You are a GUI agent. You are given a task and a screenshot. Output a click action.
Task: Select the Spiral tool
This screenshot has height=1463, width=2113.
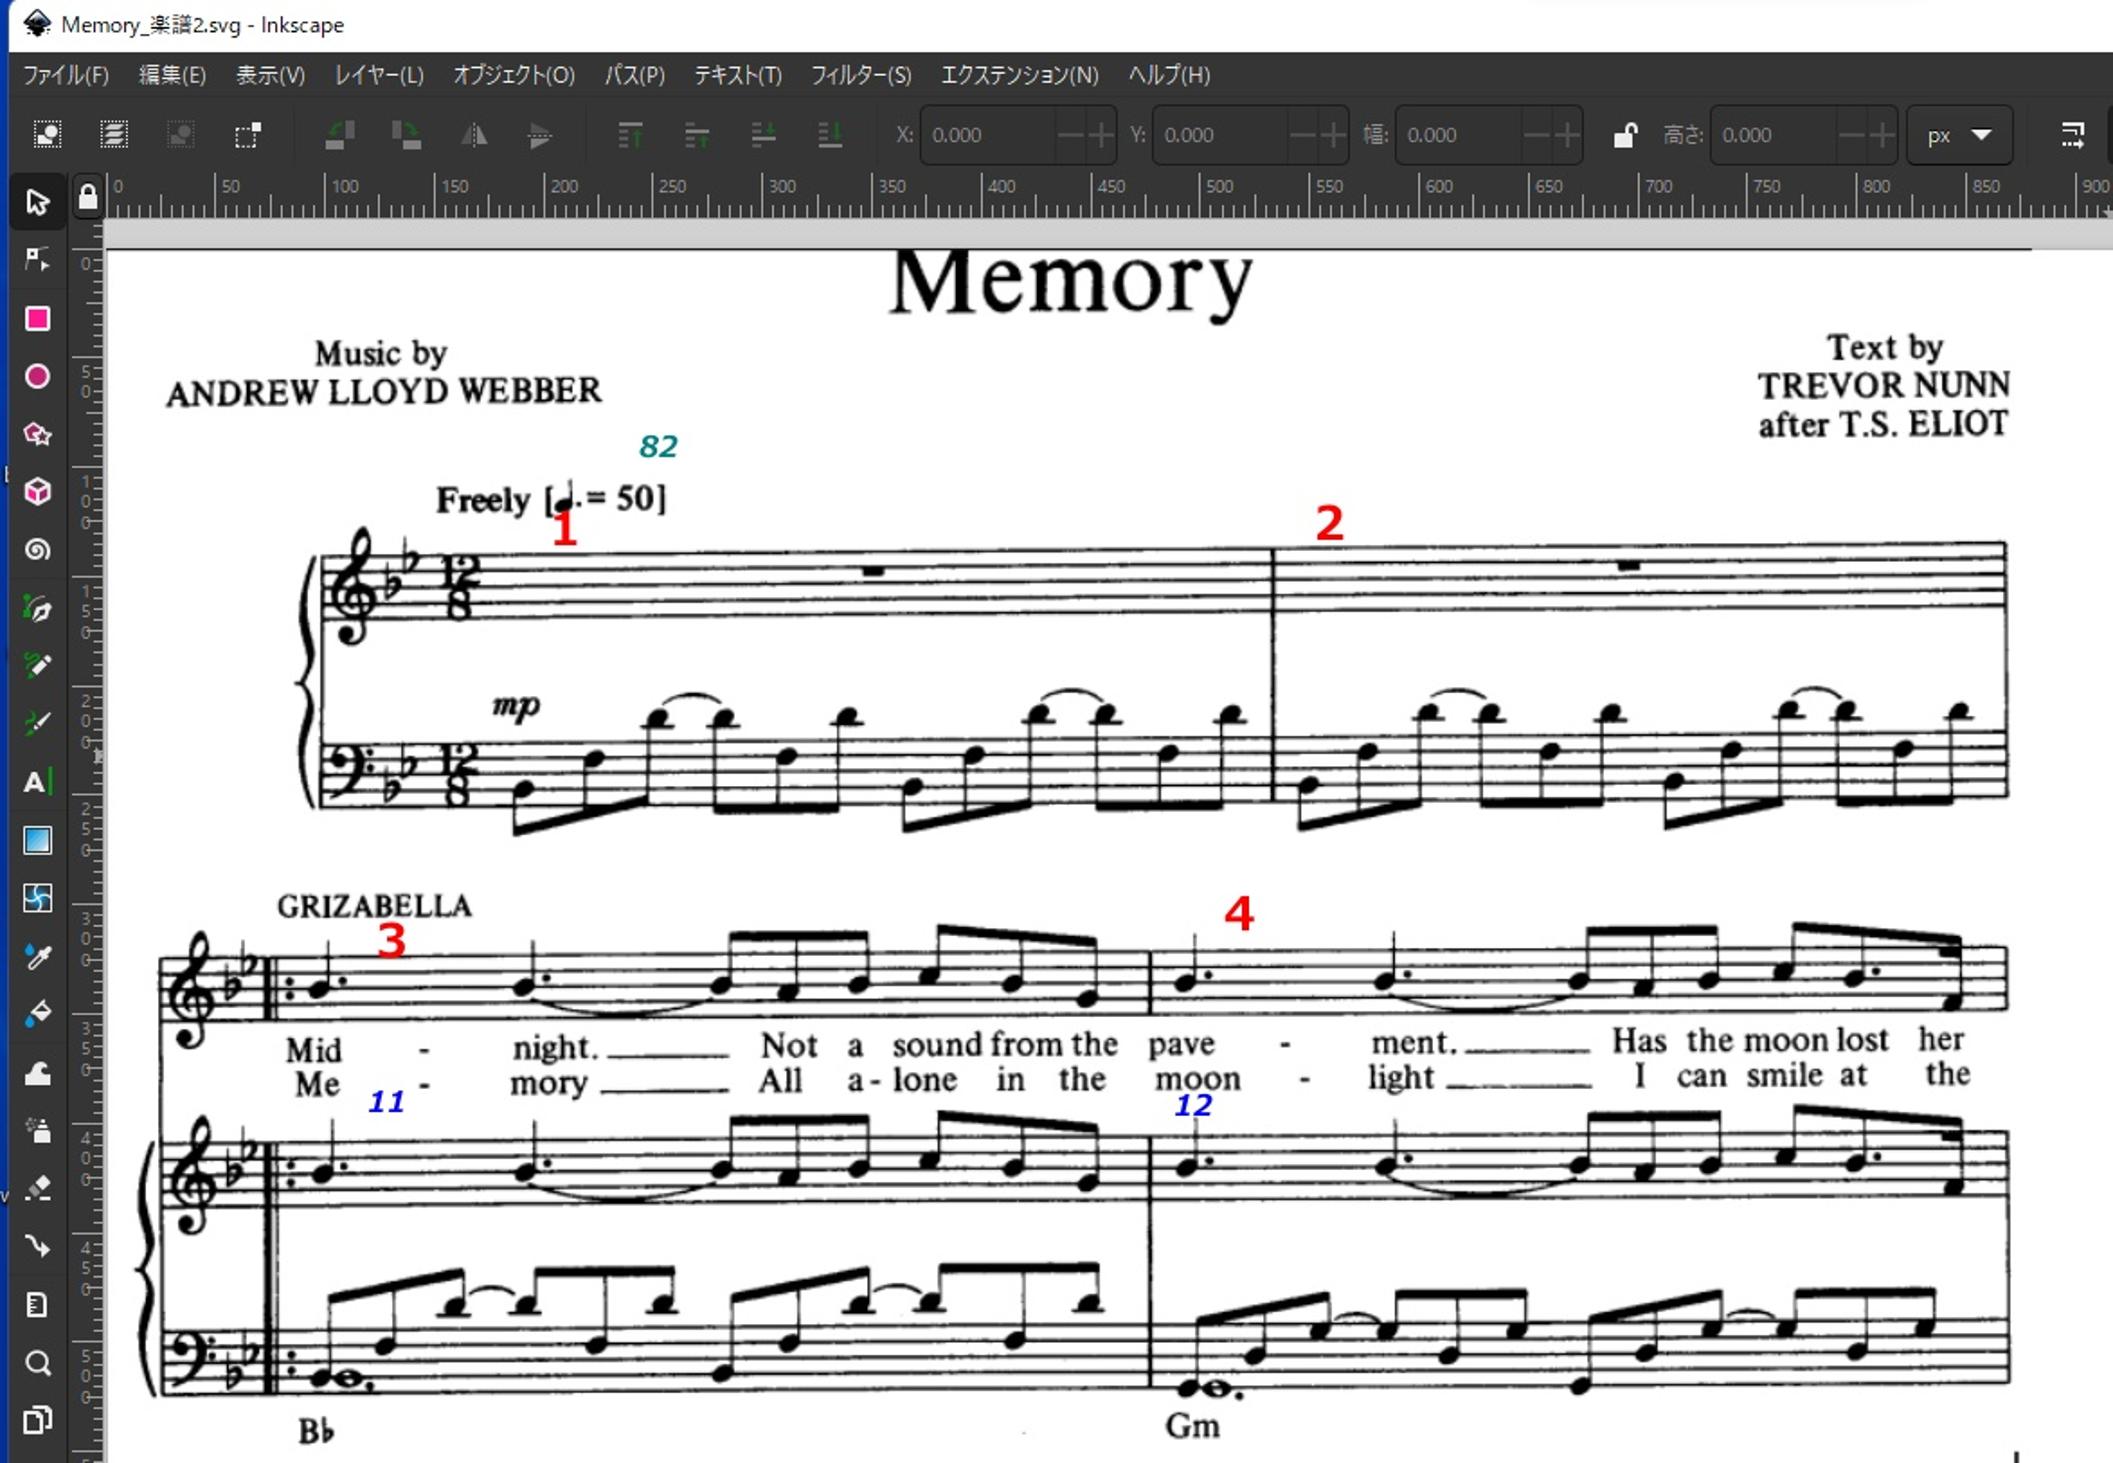pyautogui.click(x=37, y=550)
